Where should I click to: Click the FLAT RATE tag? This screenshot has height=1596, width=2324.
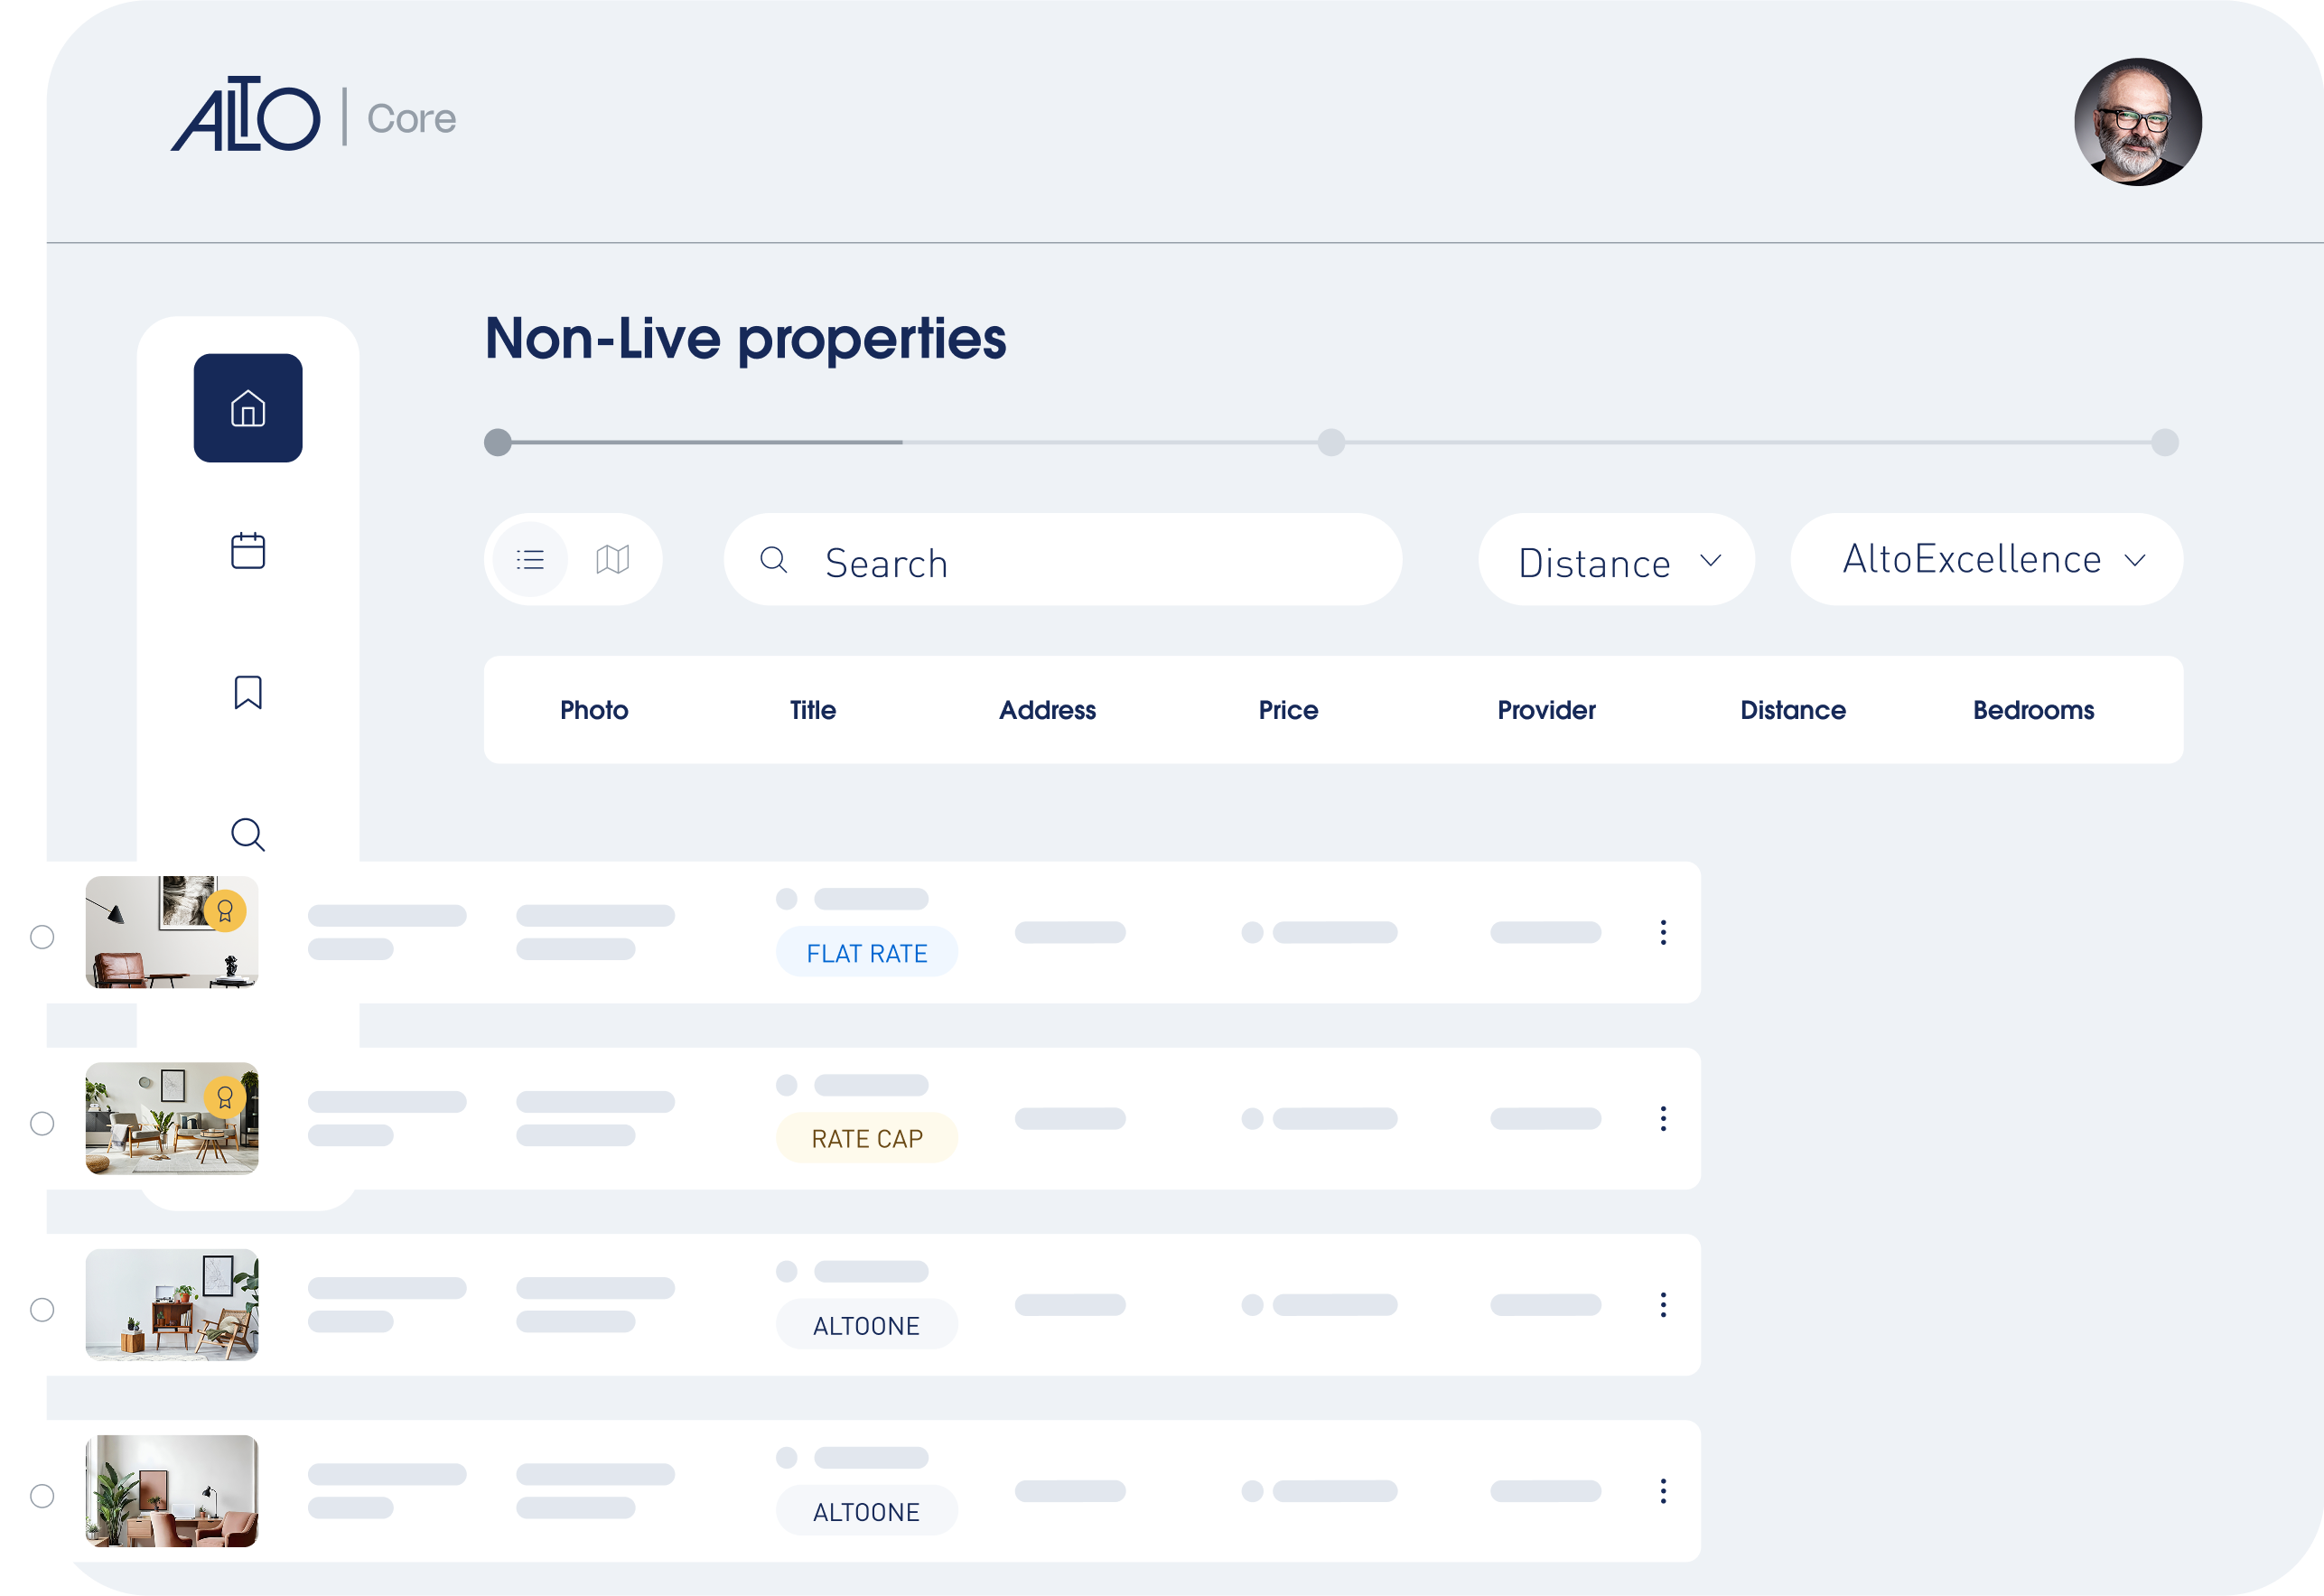click(867, 953)
